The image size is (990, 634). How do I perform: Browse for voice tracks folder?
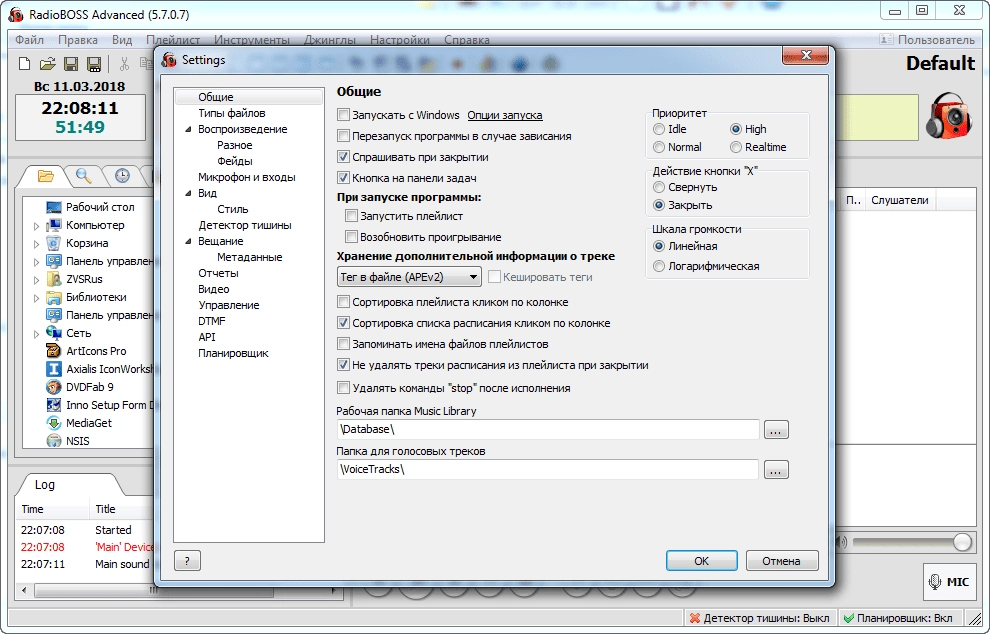tap(776, 470)
